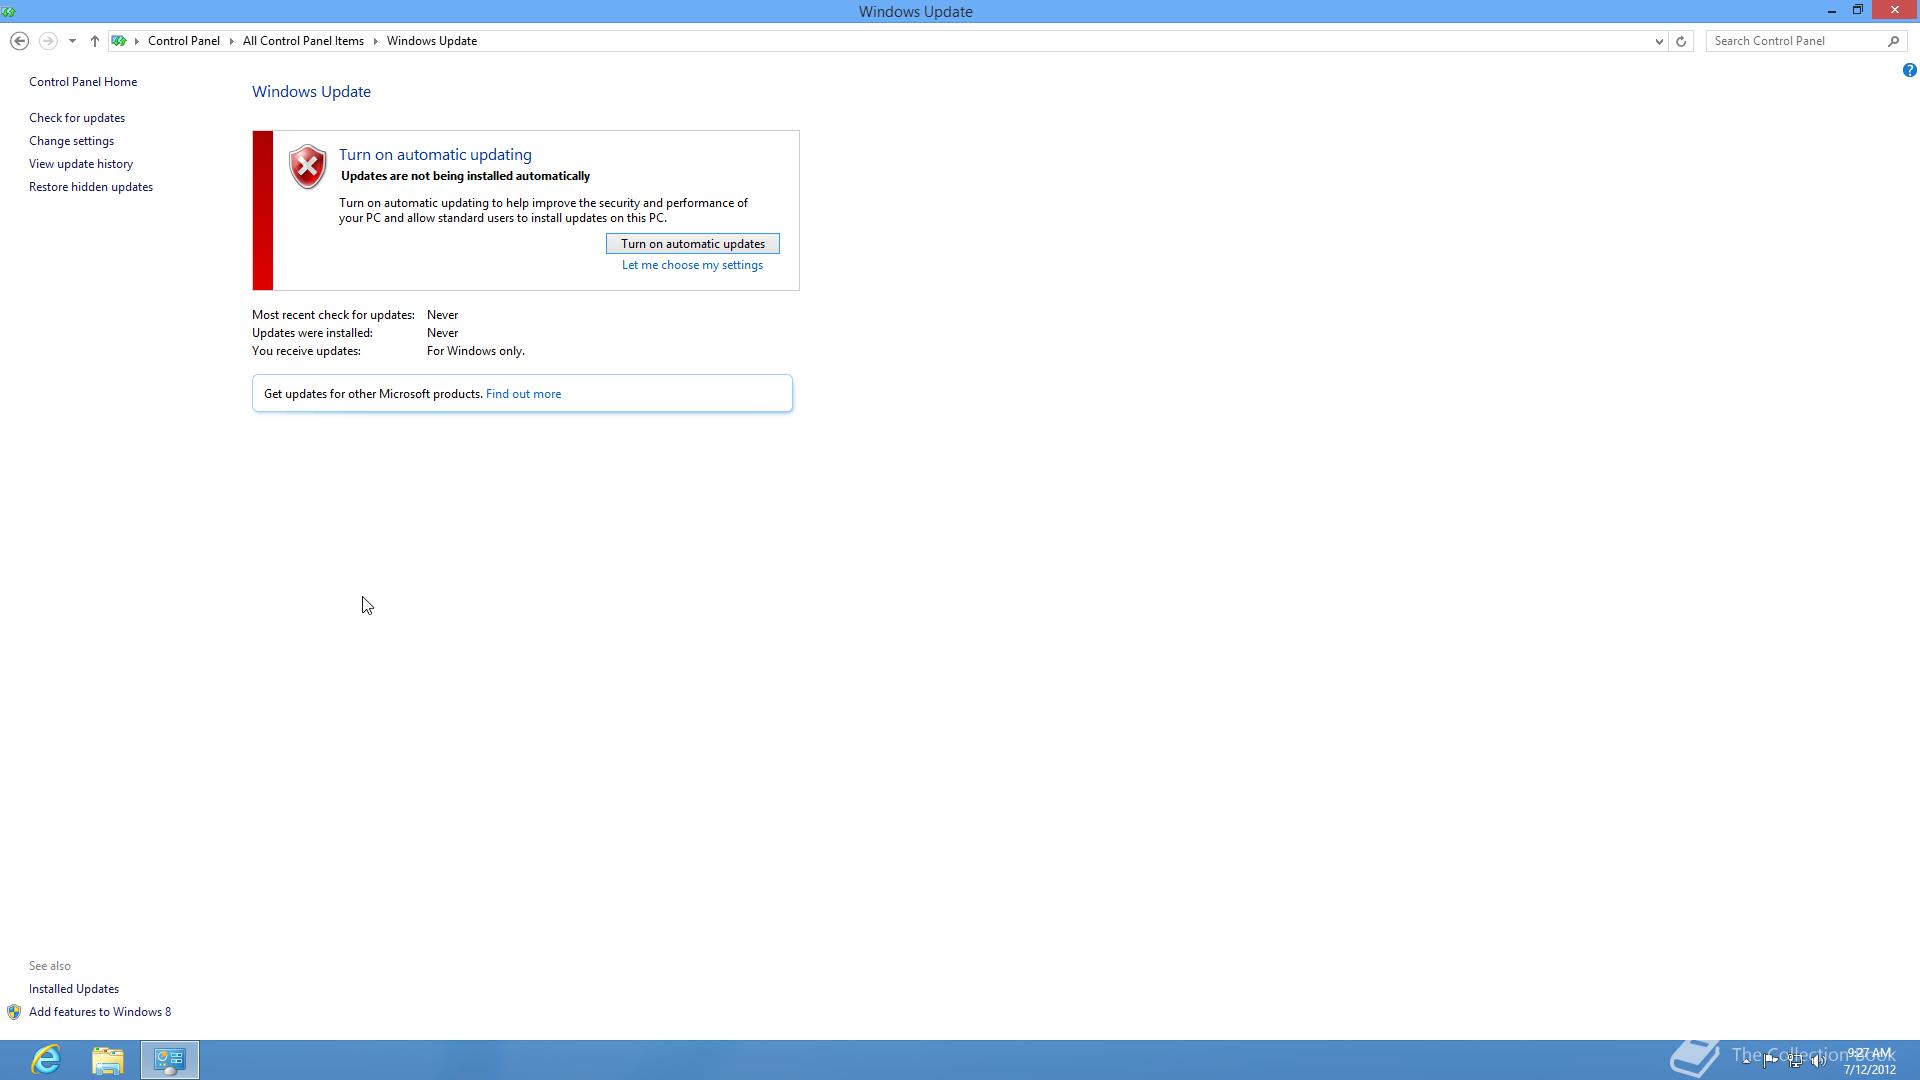Launch Internet Explorer from taskbar

point(46,1060)
